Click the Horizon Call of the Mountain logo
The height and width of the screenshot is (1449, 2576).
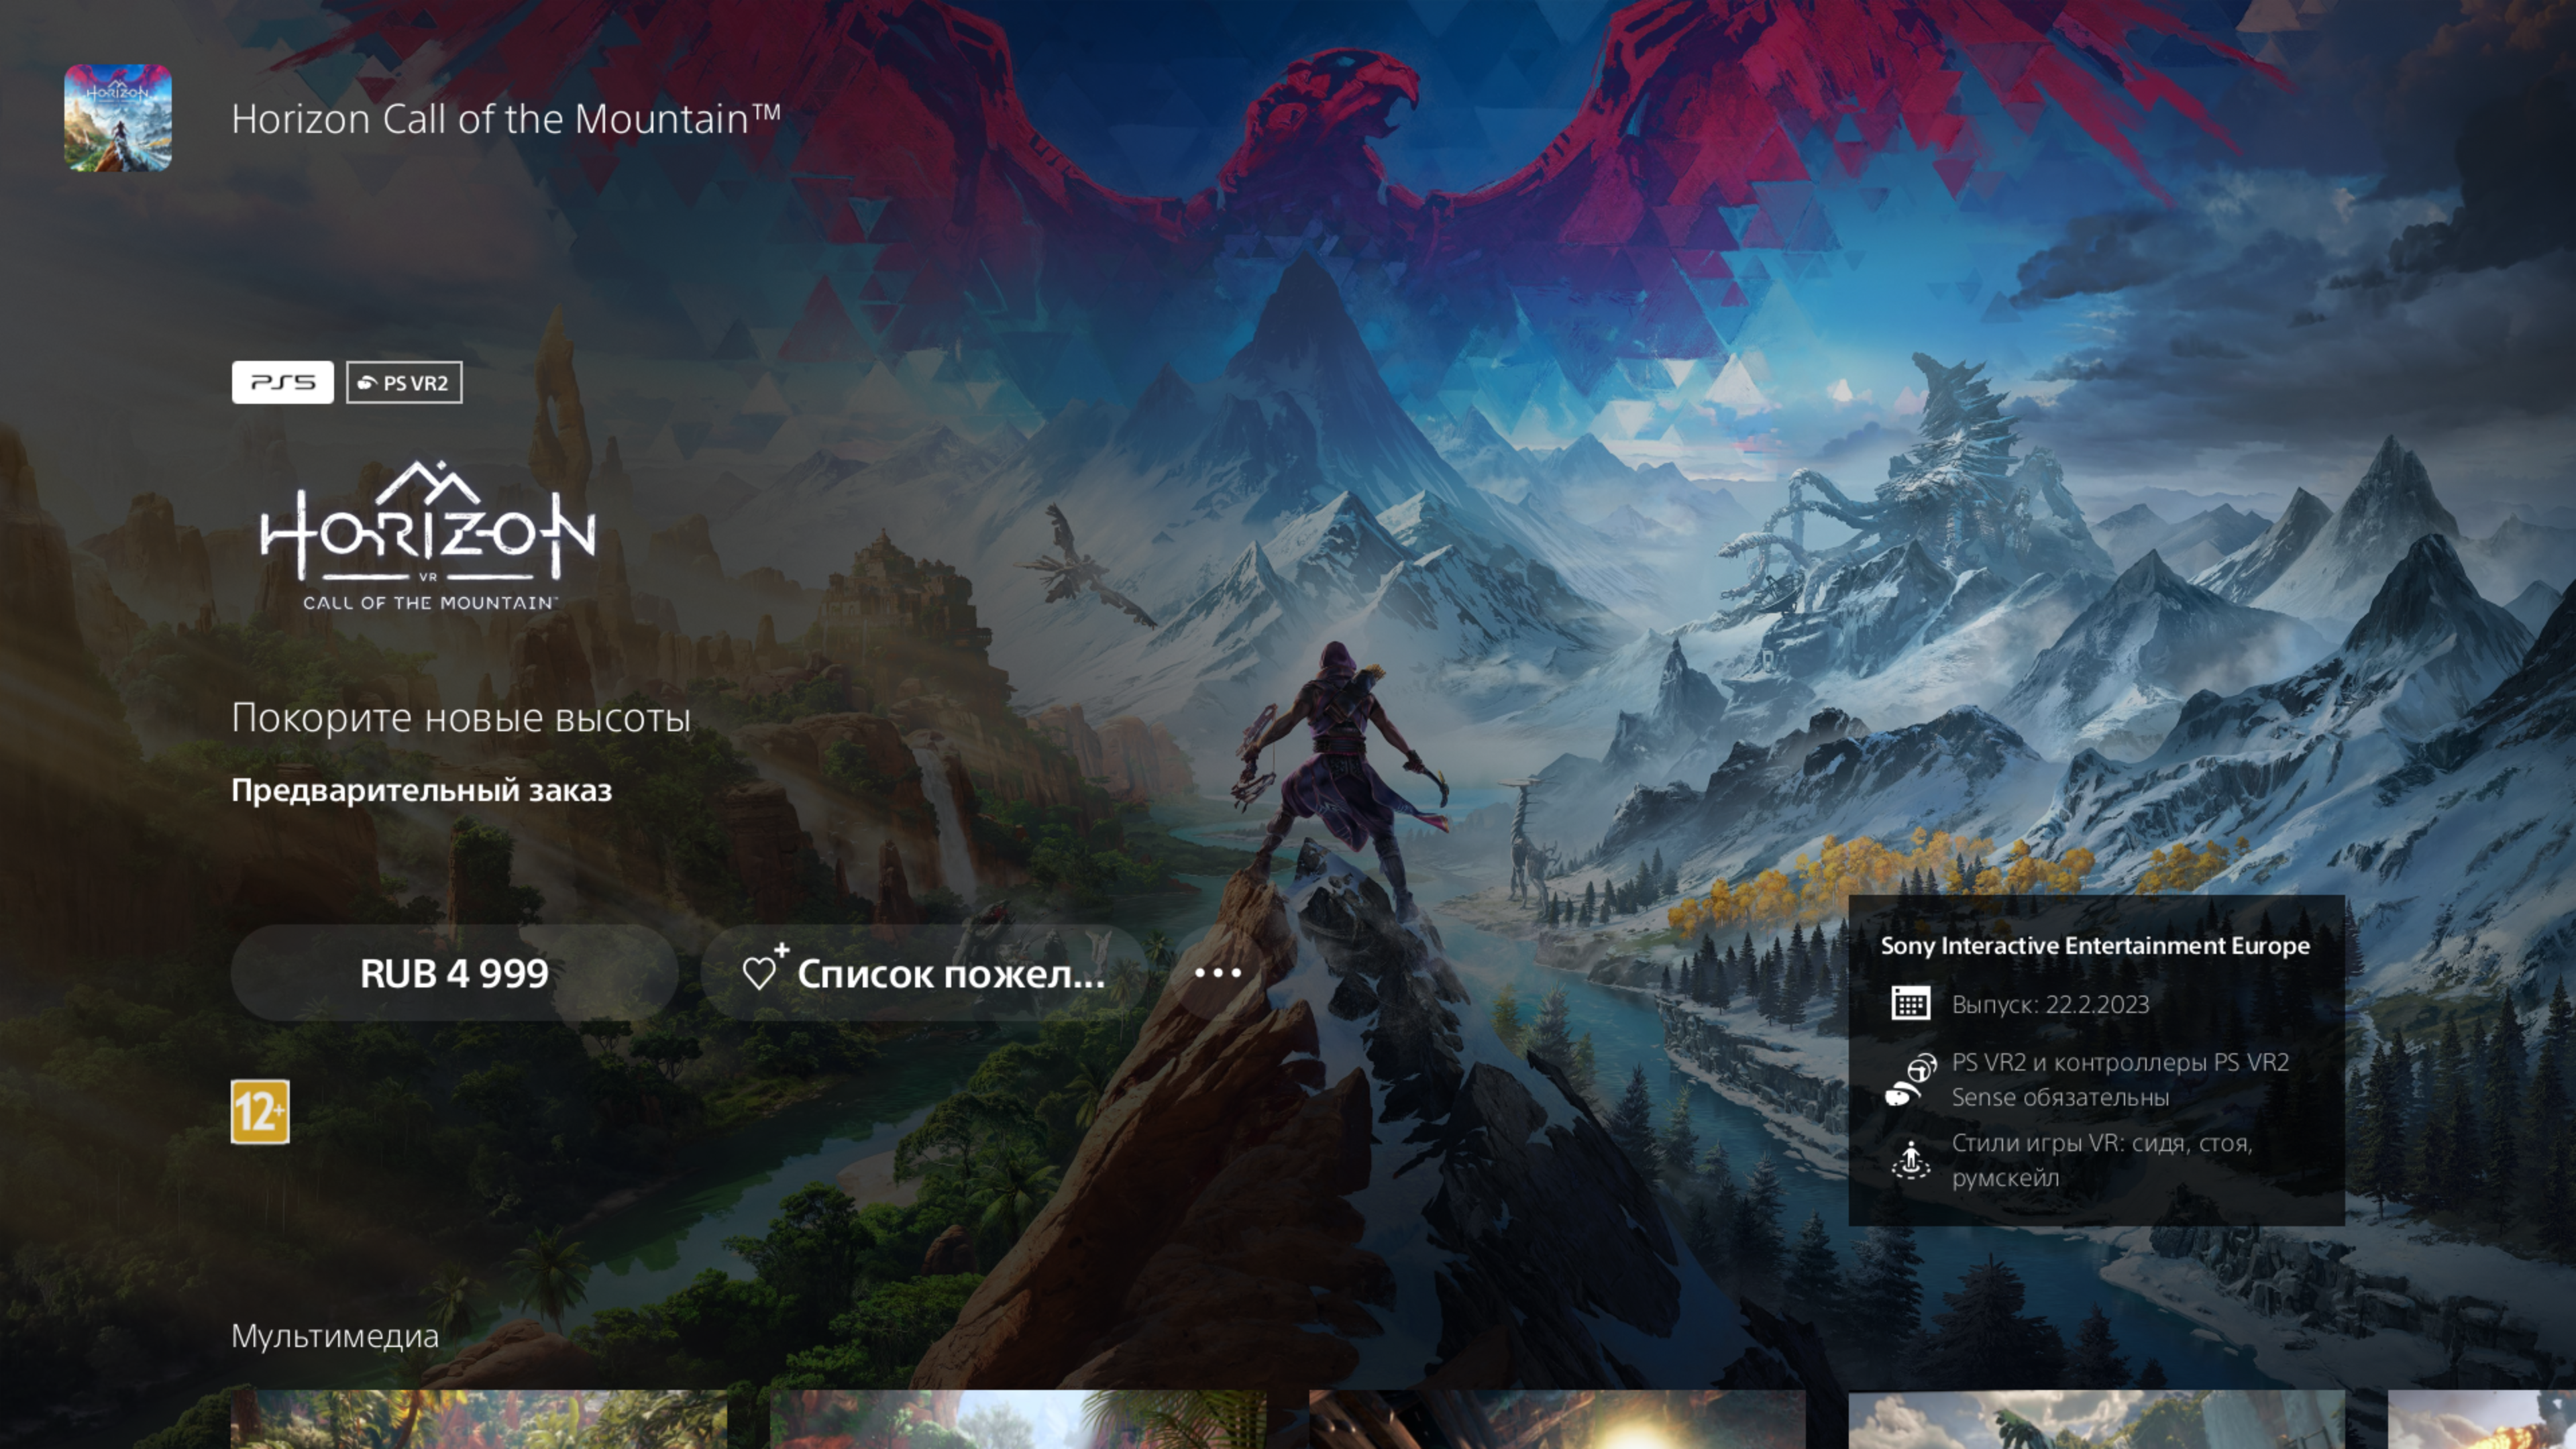[428, 535]
